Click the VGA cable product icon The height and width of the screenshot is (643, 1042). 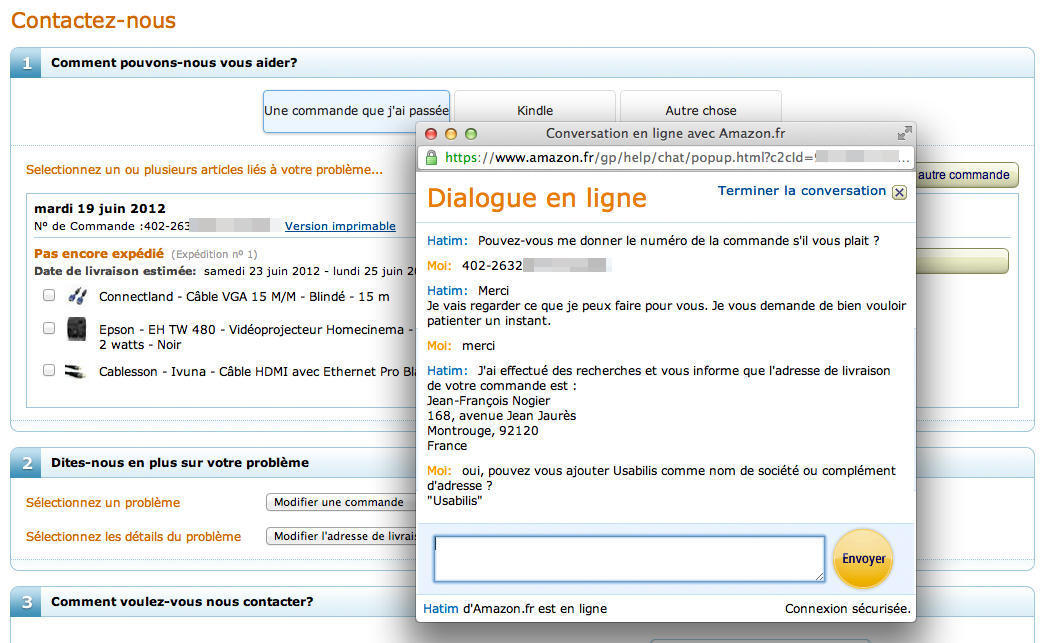click(76, 296)
